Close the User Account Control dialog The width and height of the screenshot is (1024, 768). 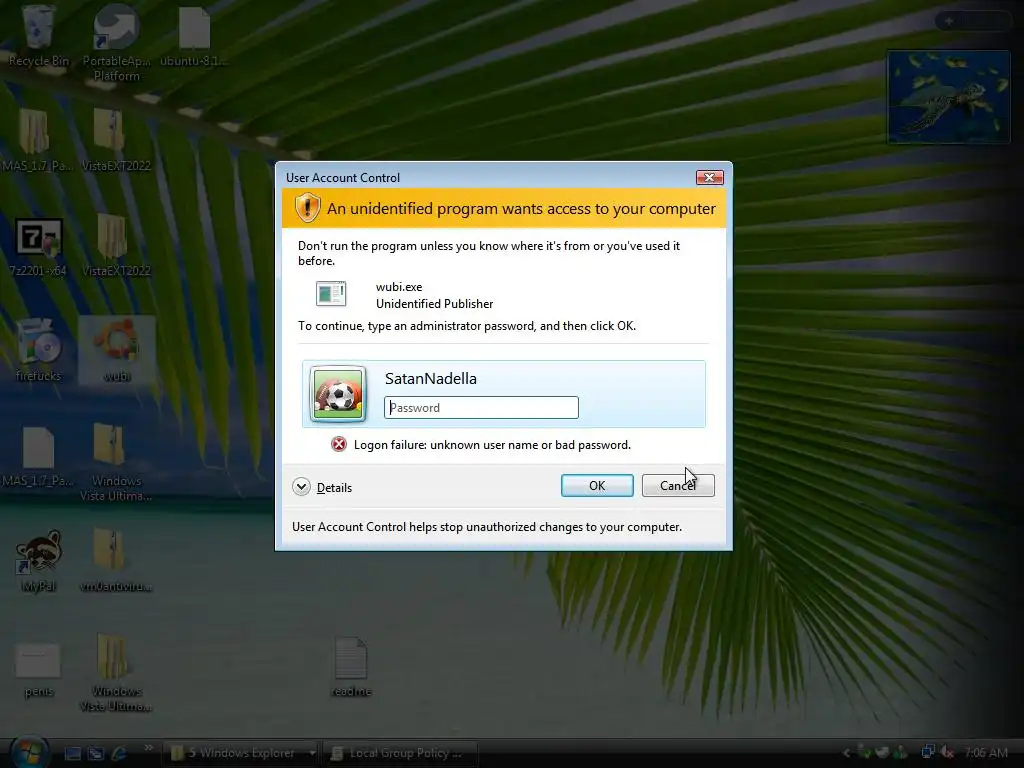(709, 178)
